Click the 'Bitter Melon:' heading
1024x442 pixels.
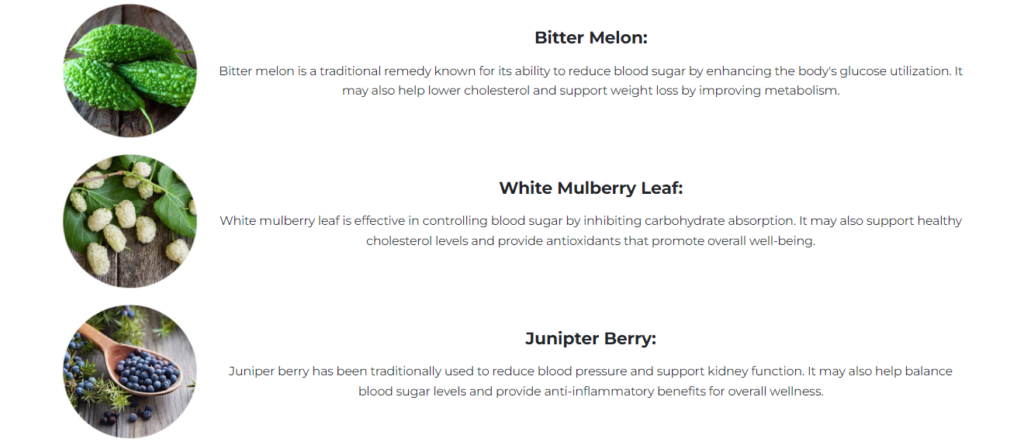pos(590,37)
